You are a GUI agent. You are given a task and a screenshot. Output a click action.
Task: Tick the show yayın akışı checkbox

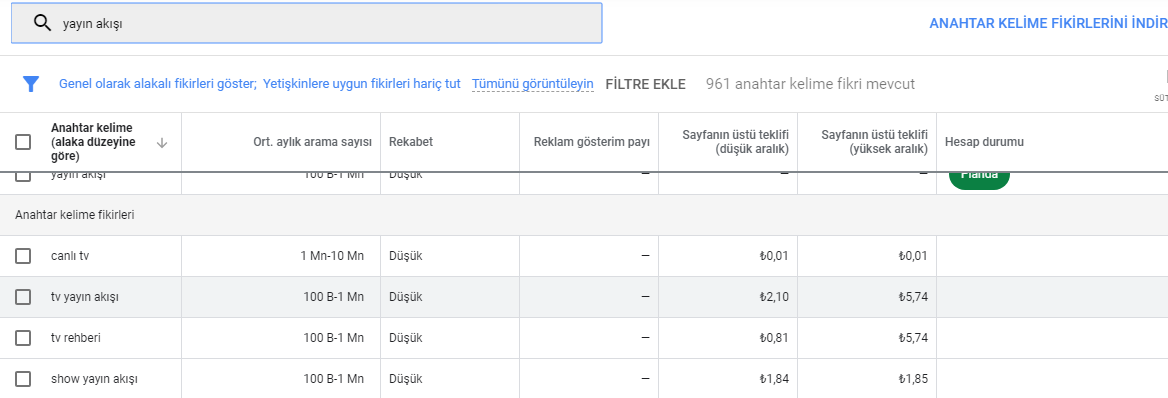pyautogui.click(x=23, y=379)
